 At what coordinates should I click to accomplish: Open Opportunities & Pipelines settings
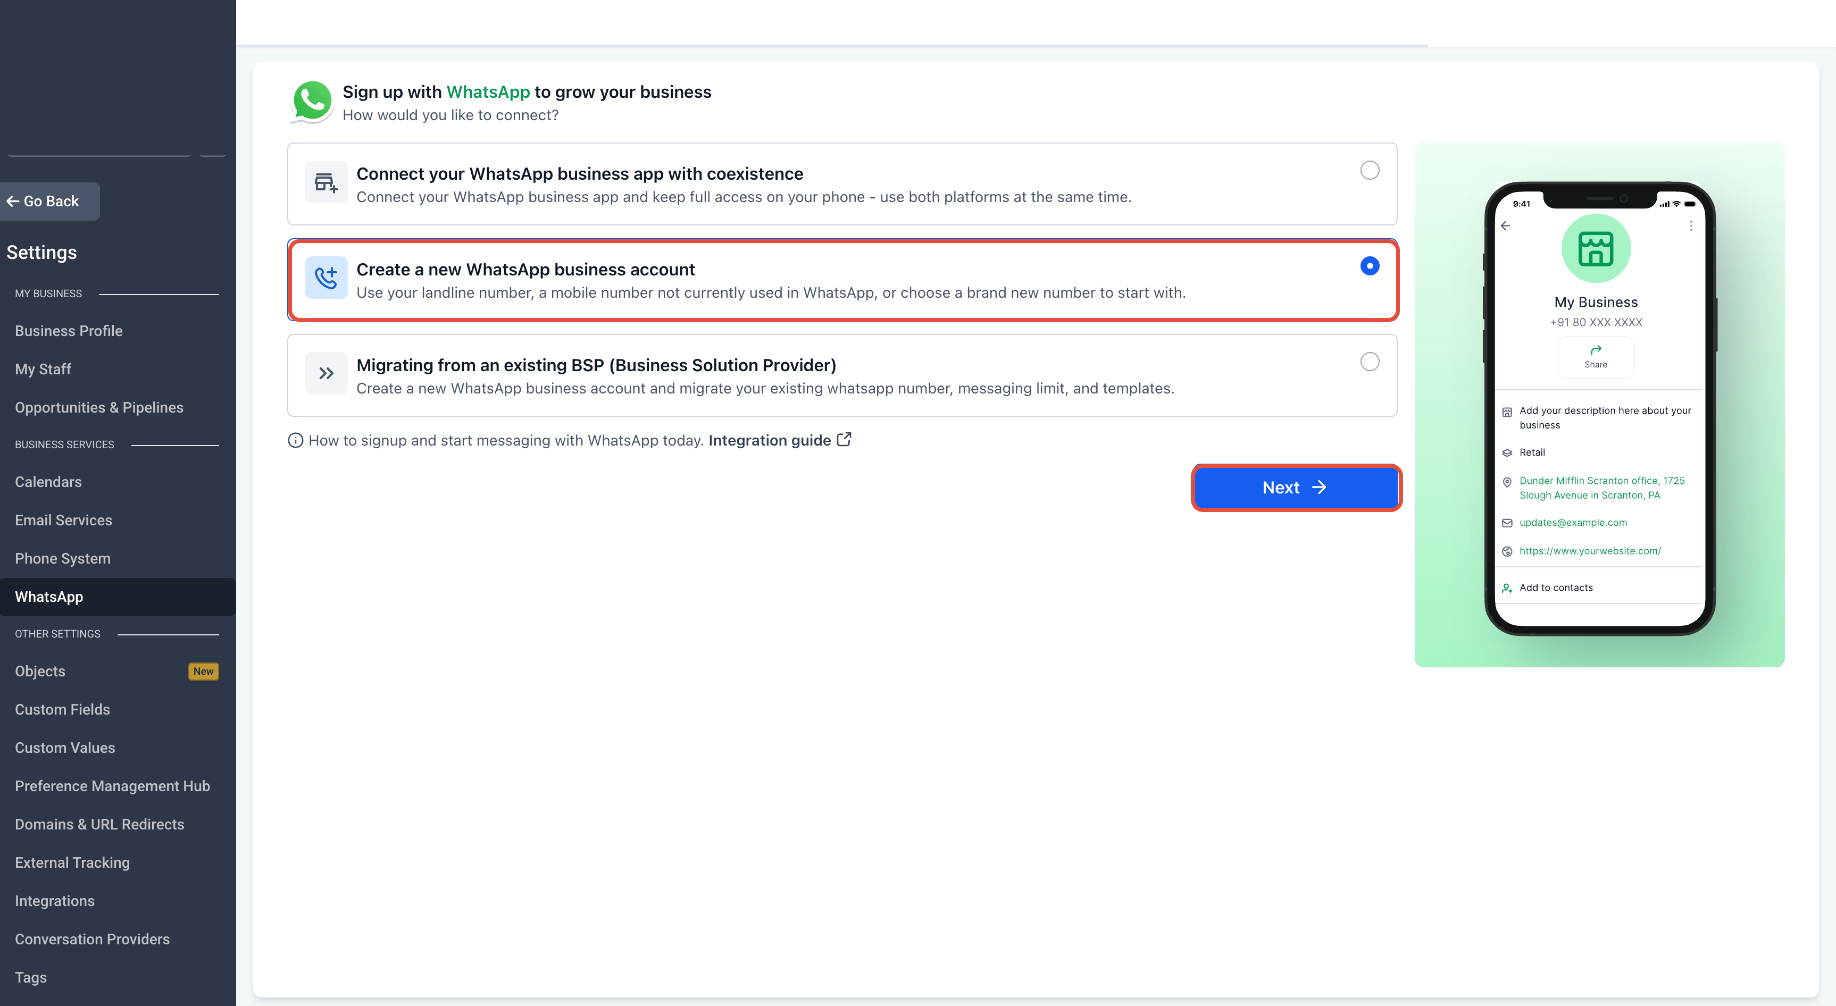(99, 408)
